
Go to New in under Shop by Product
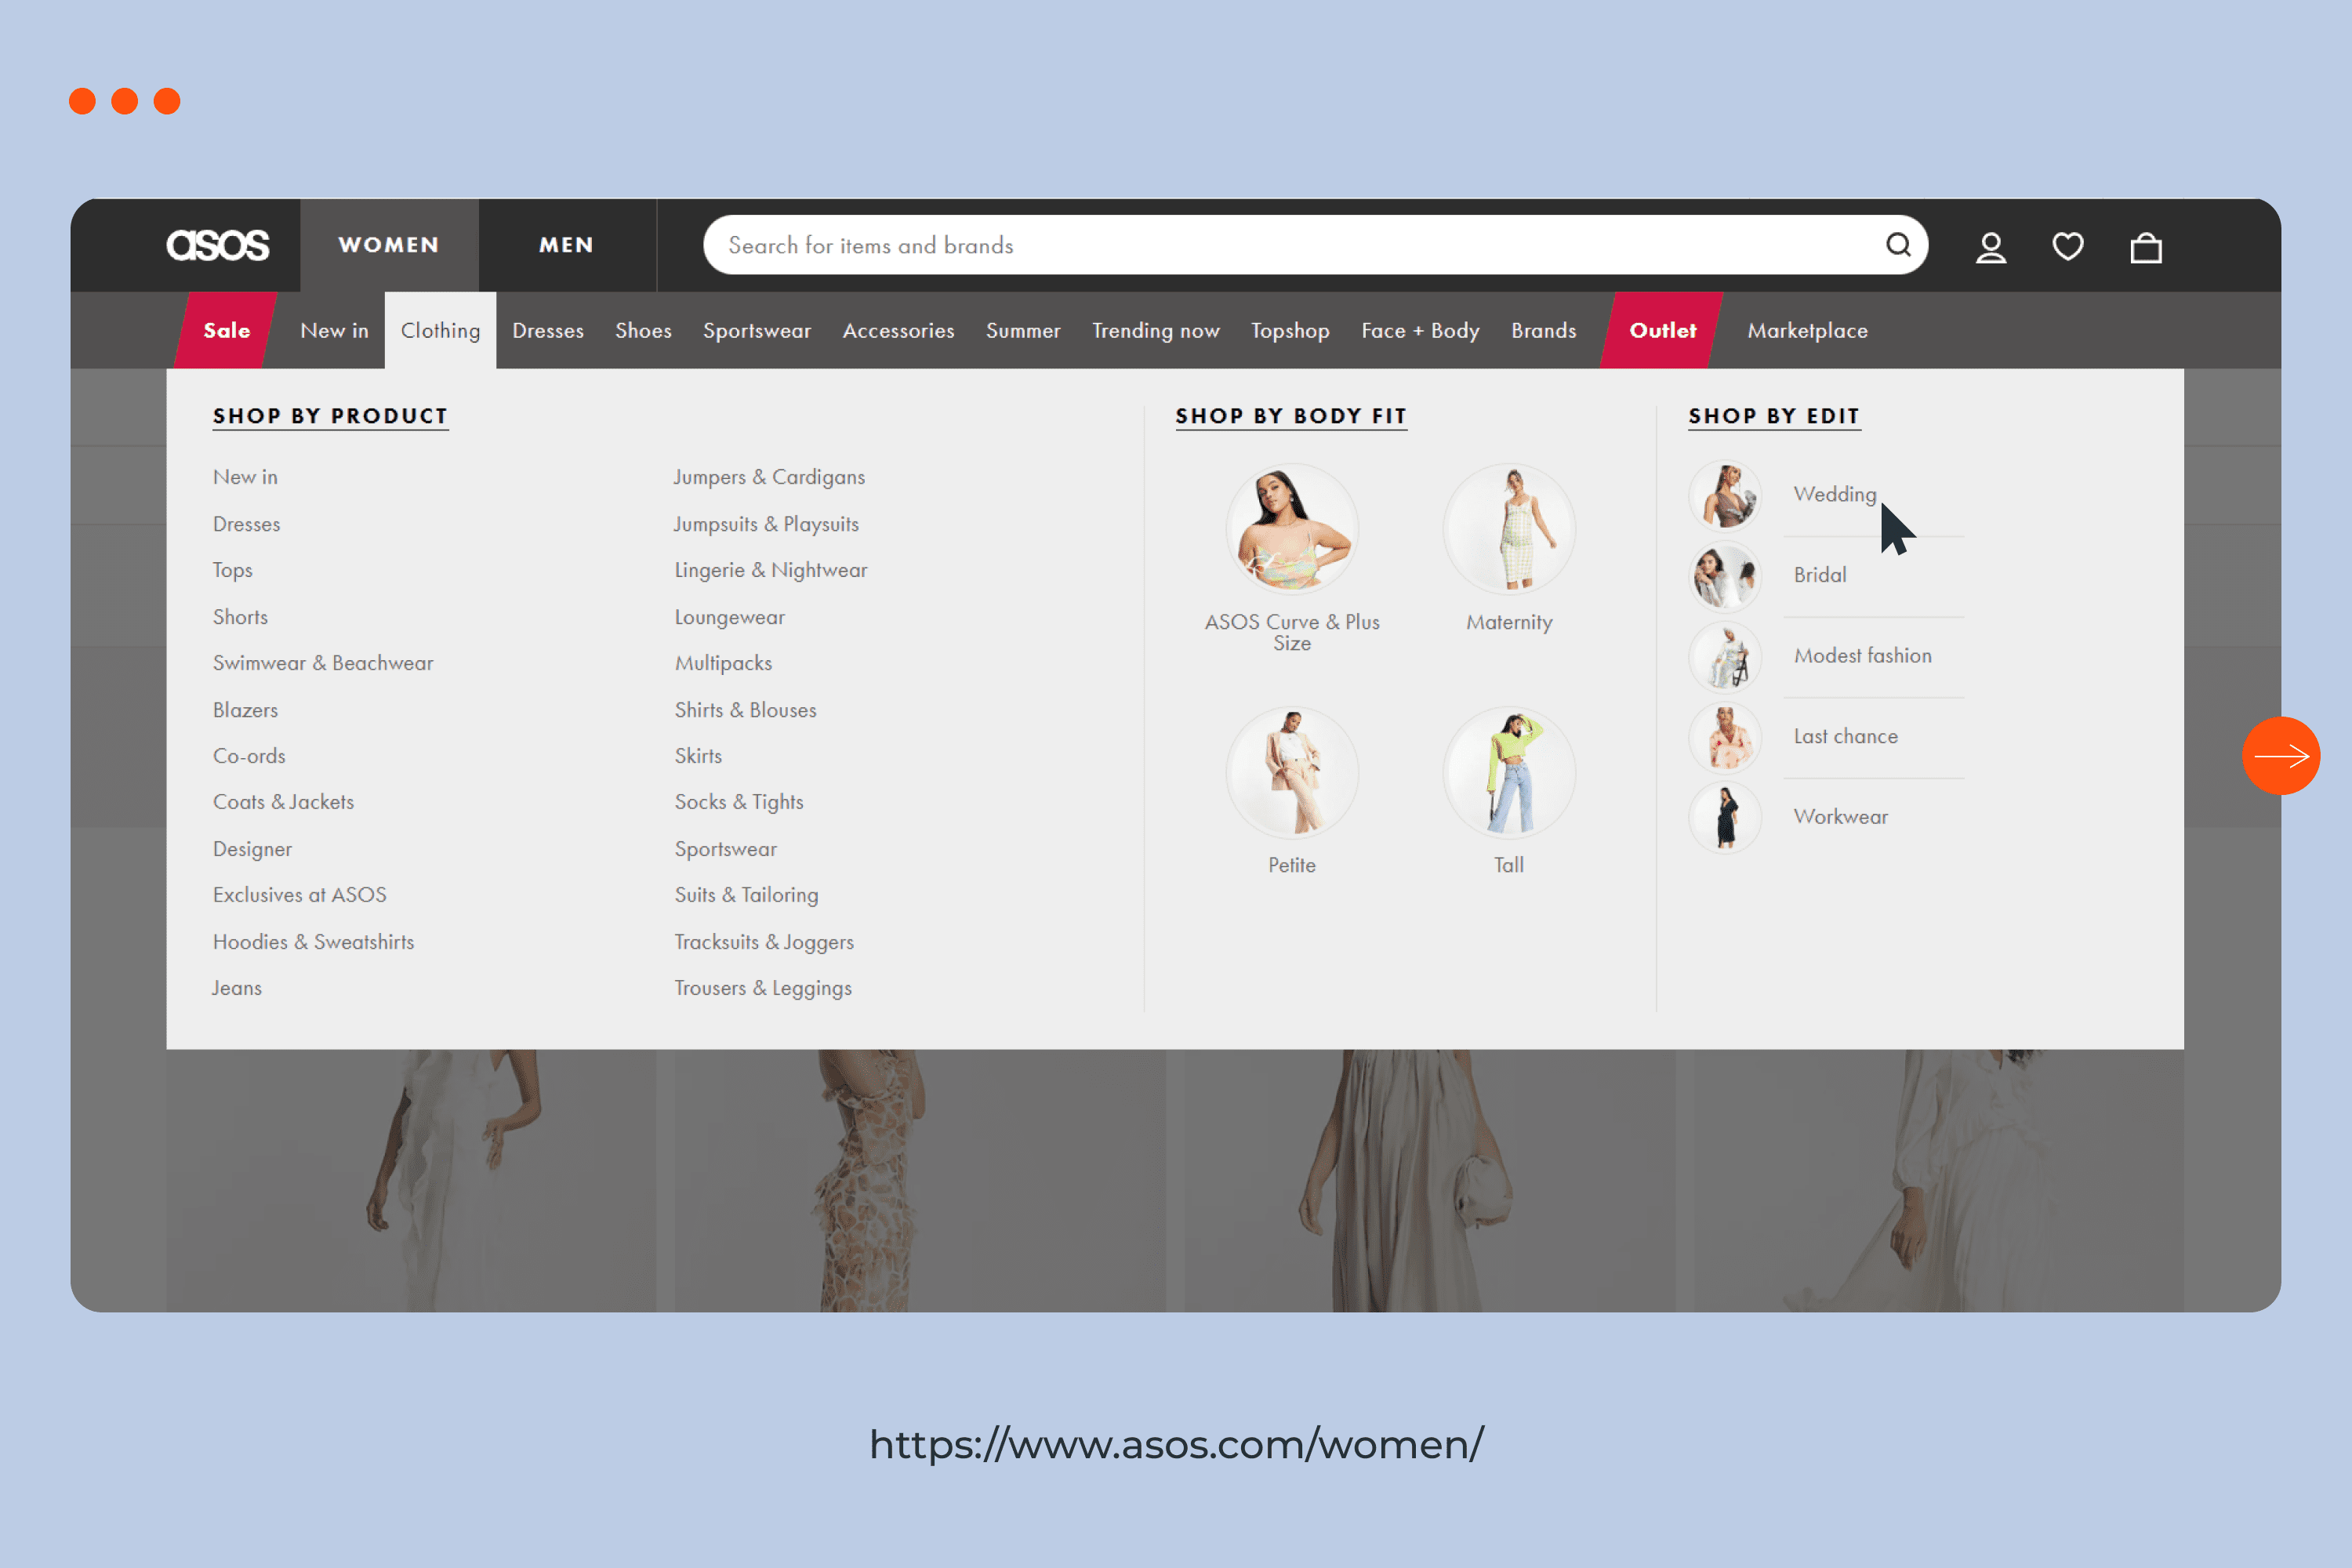click(x=245, y=477)
